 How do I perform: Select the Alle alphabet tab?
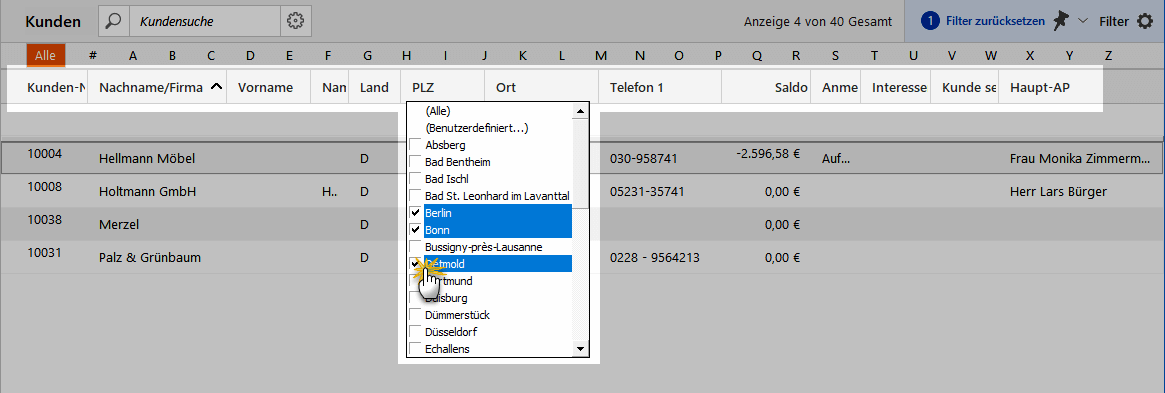[x=45, y=55]
